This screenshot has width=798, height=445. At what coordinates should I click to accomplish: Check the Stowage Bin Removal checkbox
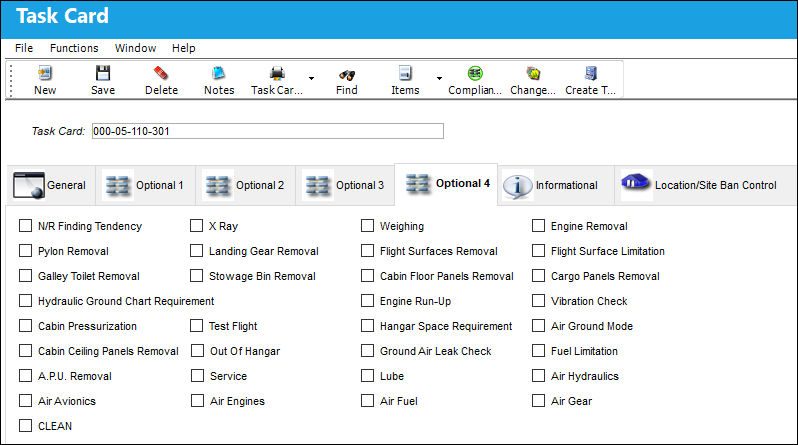tap(196, 275)
